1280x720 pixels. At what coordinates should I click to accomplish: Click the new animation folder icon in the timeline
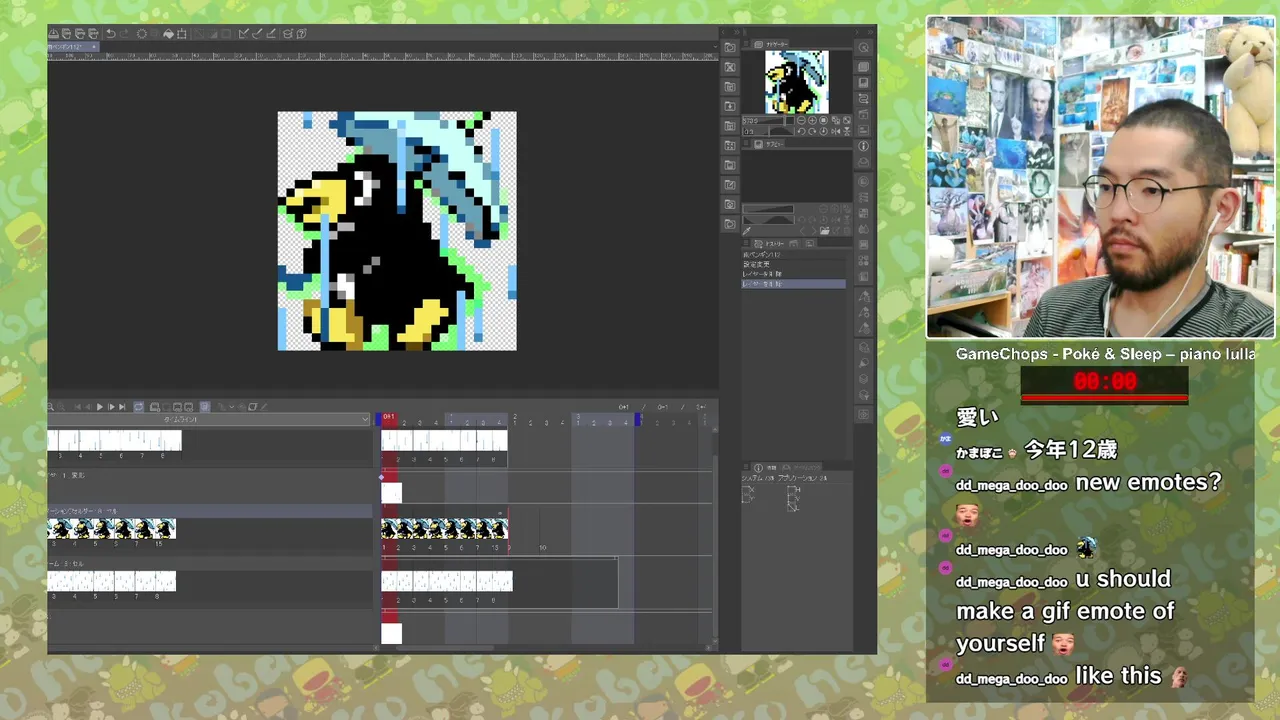point(154,407)
